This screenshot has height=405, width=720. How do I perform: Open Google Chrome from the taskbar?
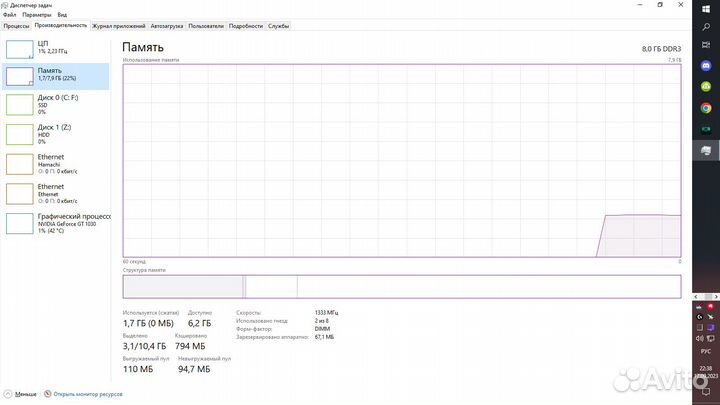(x=706, y=108)
